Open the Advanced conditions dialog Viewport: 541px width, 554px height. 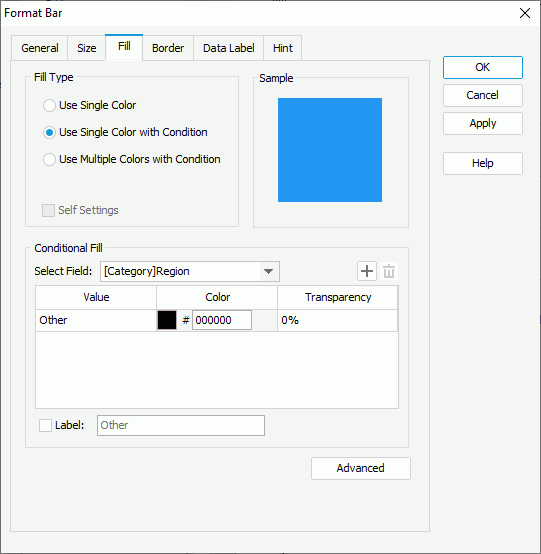tap(361, 468)
